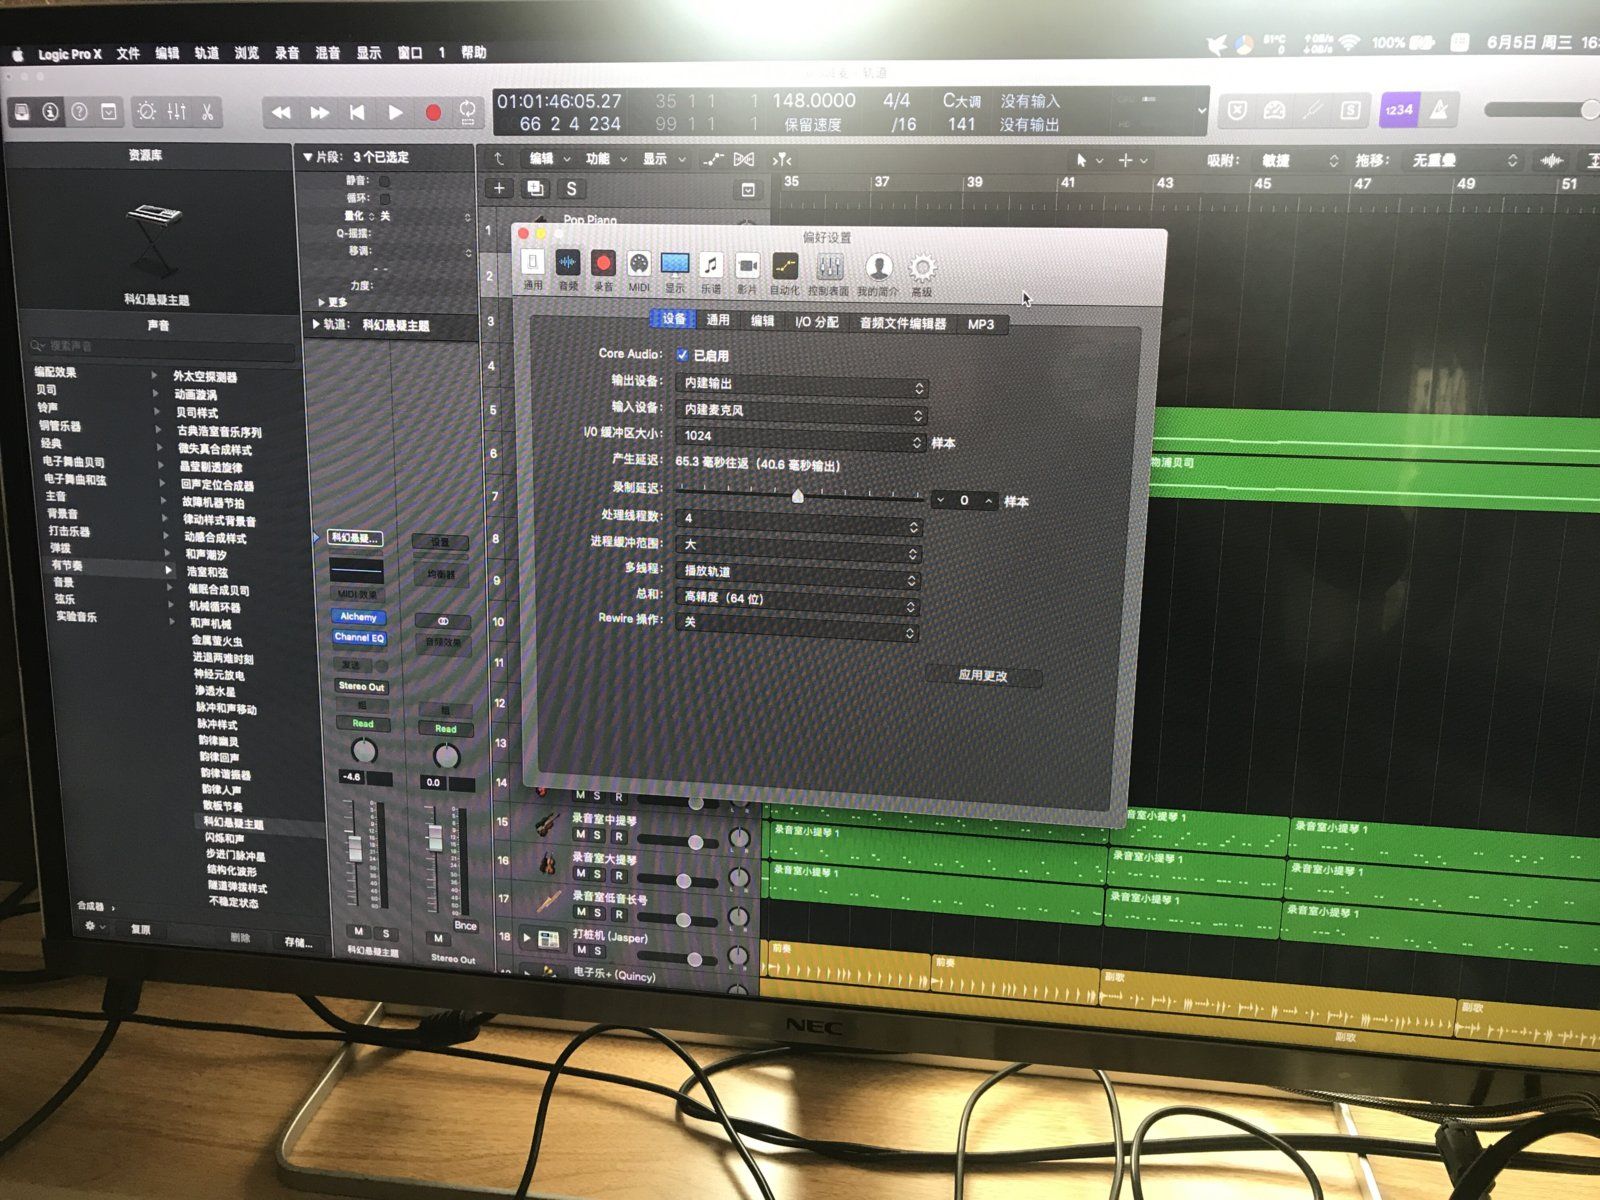Image resolution: width=1600 pixels, height=1200 pixels.
Task: Mute the 录音室中提琴 track
Action: click(580, 835)
